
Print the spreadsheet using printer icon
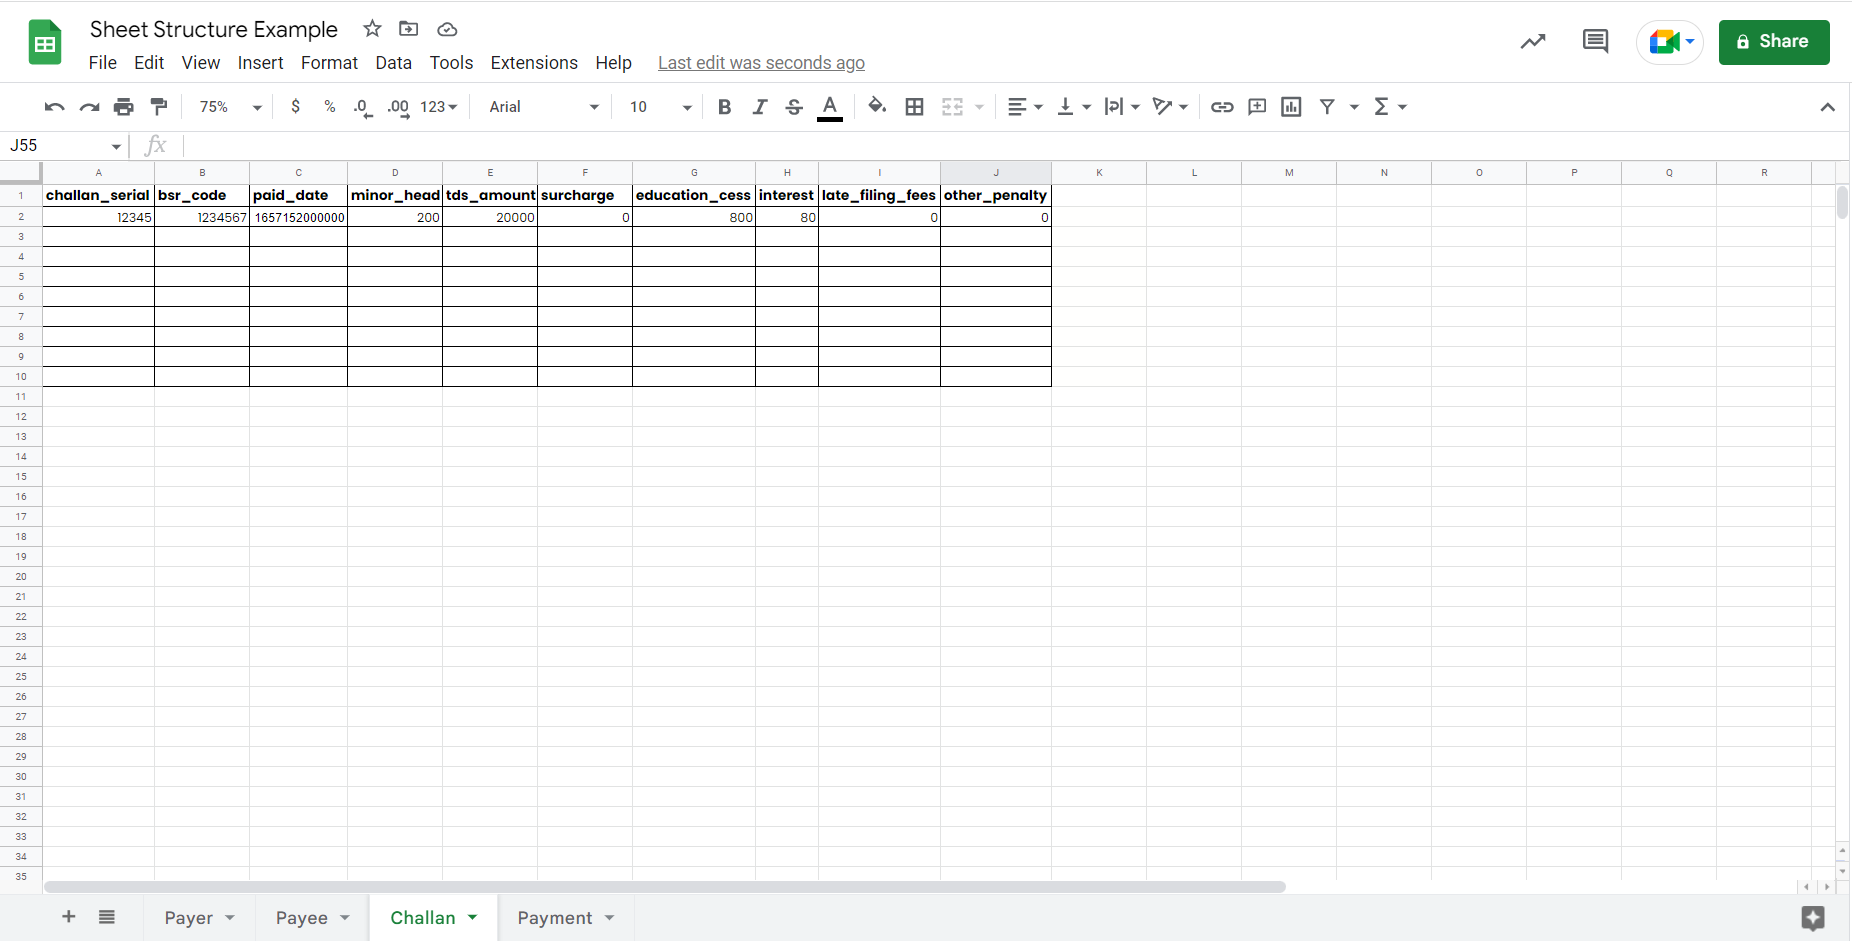pyautogui.click(x=124, y=107)
